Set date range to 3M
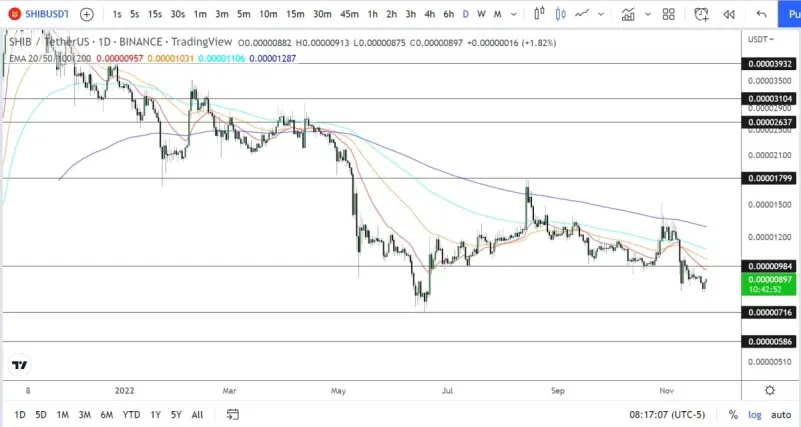 [84, 415]
